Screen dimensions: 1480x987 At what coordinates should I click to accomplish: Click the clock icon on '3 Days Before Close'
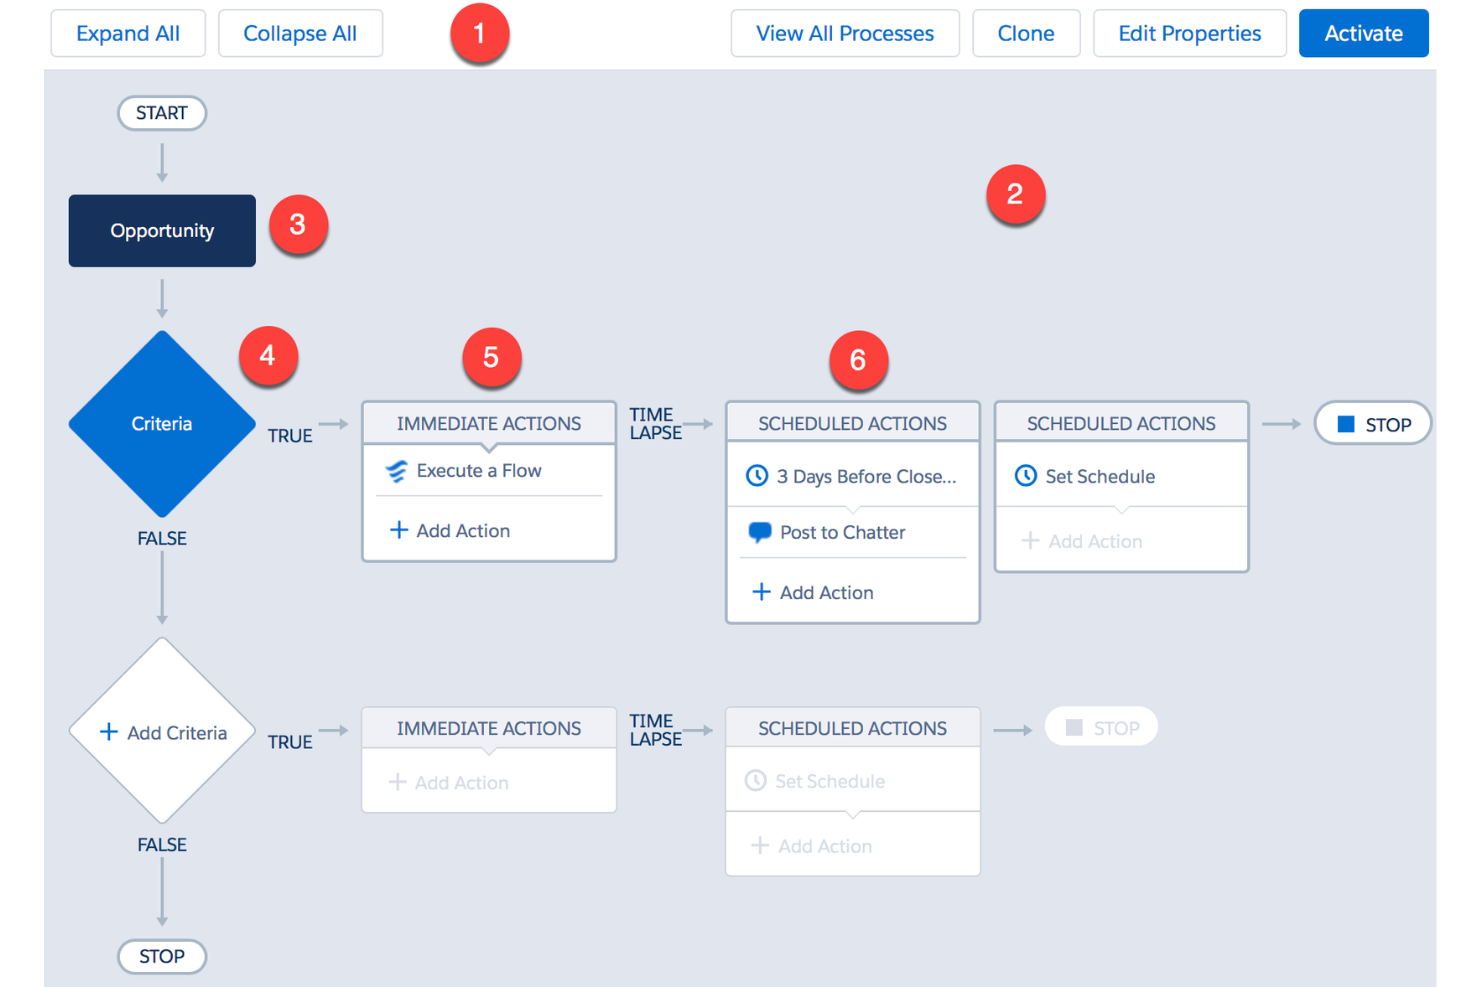click(757, 476)
